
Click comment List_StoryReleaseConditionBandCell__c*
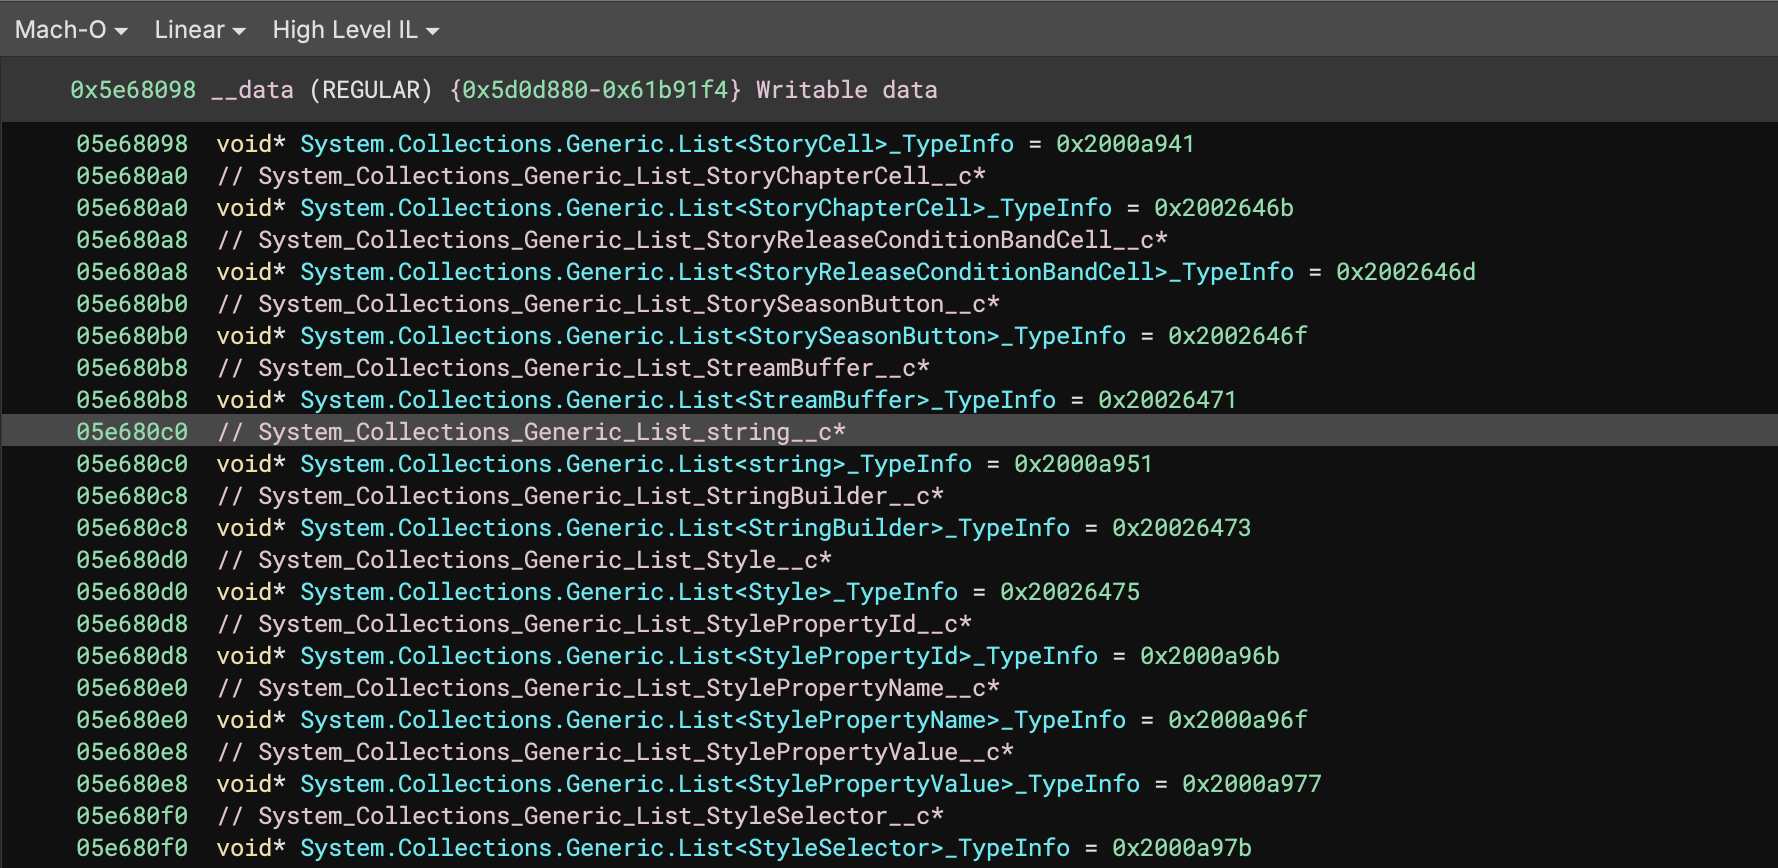pos(692,240)
